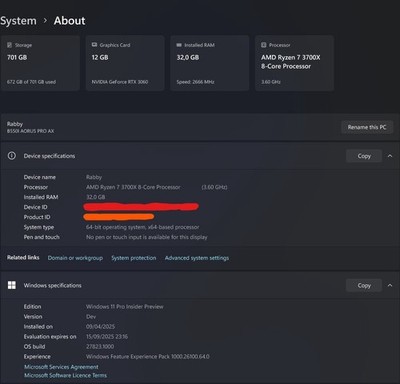Screen dimensions: 400x384
Task: Click the Storage card icon
Action: (x=10, y=45)
